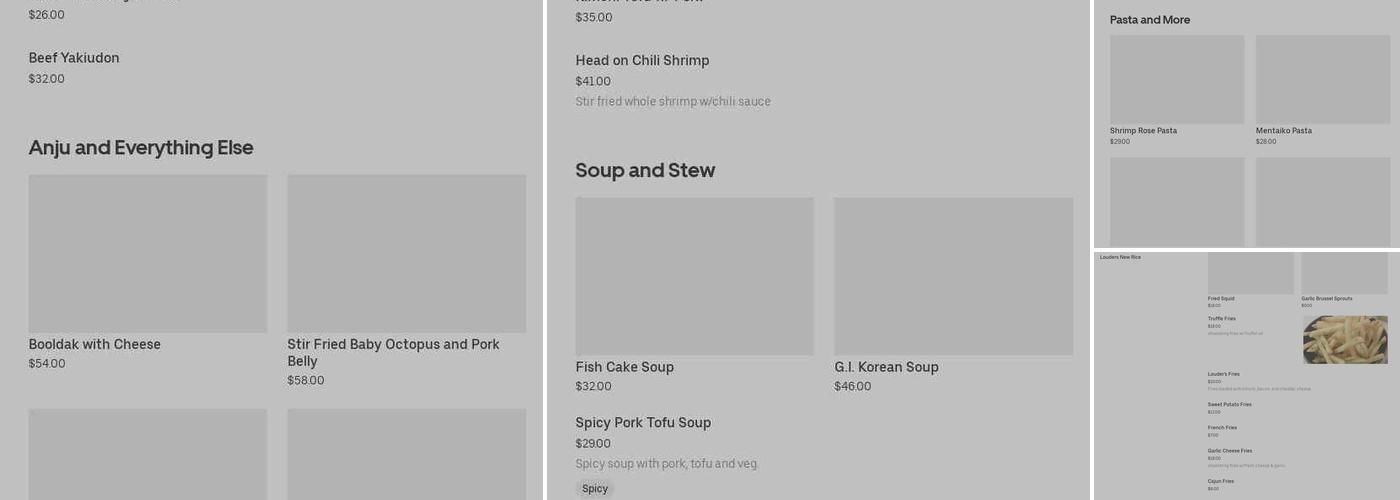1400x500 pixels.
Task: Click the Soup and Stew section heading
Action: click(645, 170)
